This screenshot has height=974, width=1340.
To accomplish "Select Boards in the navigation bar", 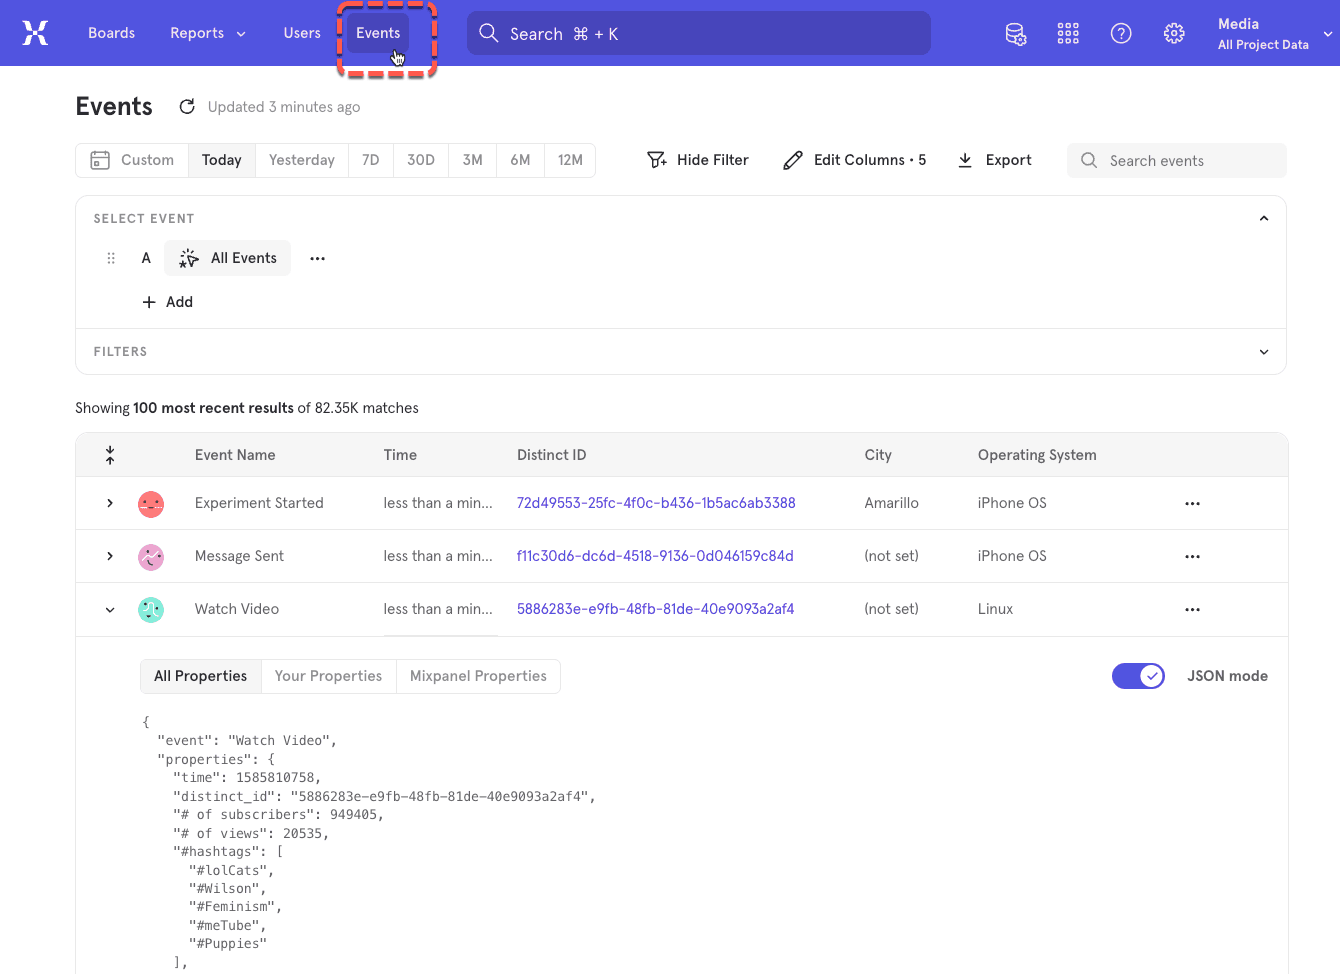I will pos(111,33).
